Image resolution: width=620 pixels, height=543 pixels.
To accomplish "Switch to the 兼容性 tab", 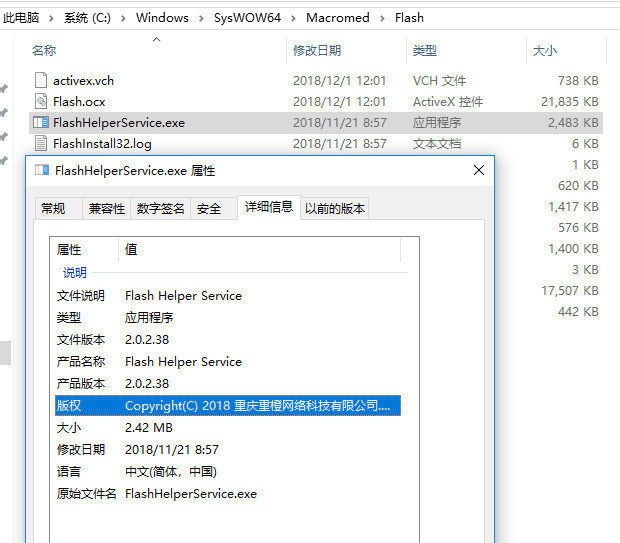I will [x=106, y=208].
